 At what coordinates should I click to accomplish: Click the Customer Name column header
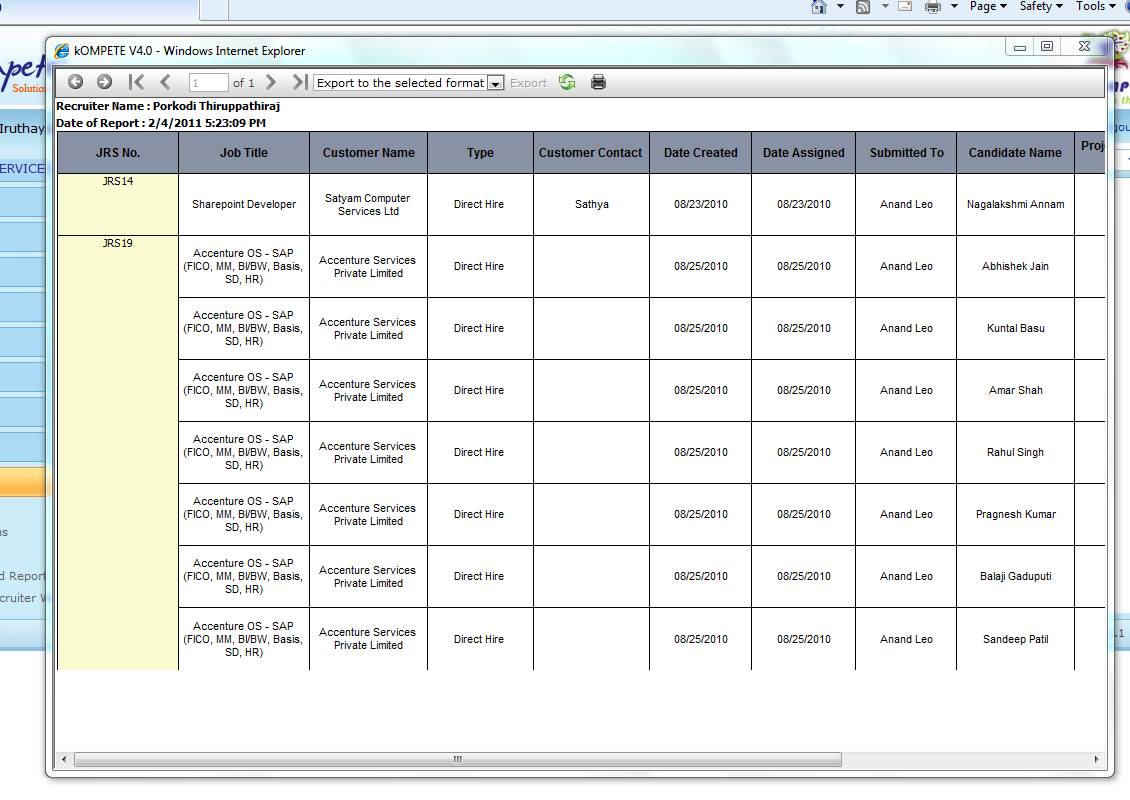368,153
